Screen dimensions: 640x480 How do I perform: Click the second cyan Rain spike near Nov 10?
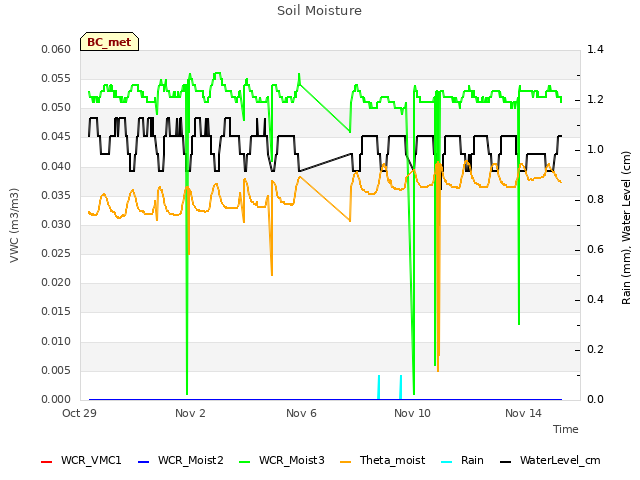click(400, 387)
